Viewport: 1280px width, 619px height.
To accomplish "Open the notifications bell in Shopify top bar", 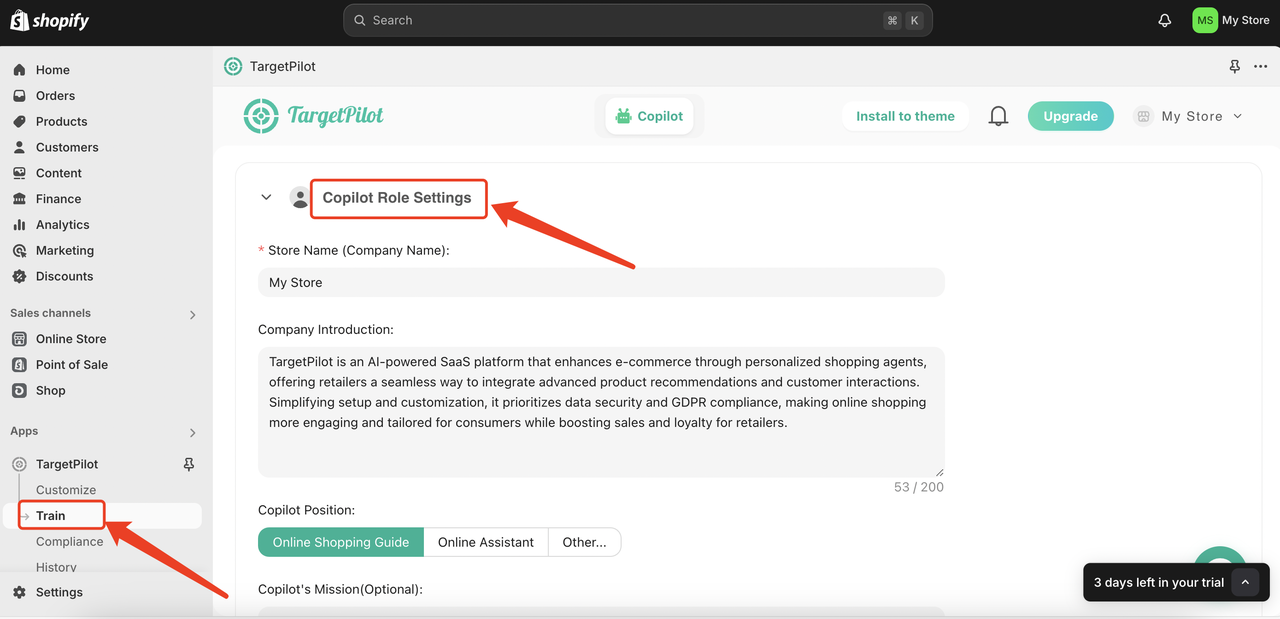I will click(x=1164, y=20).
